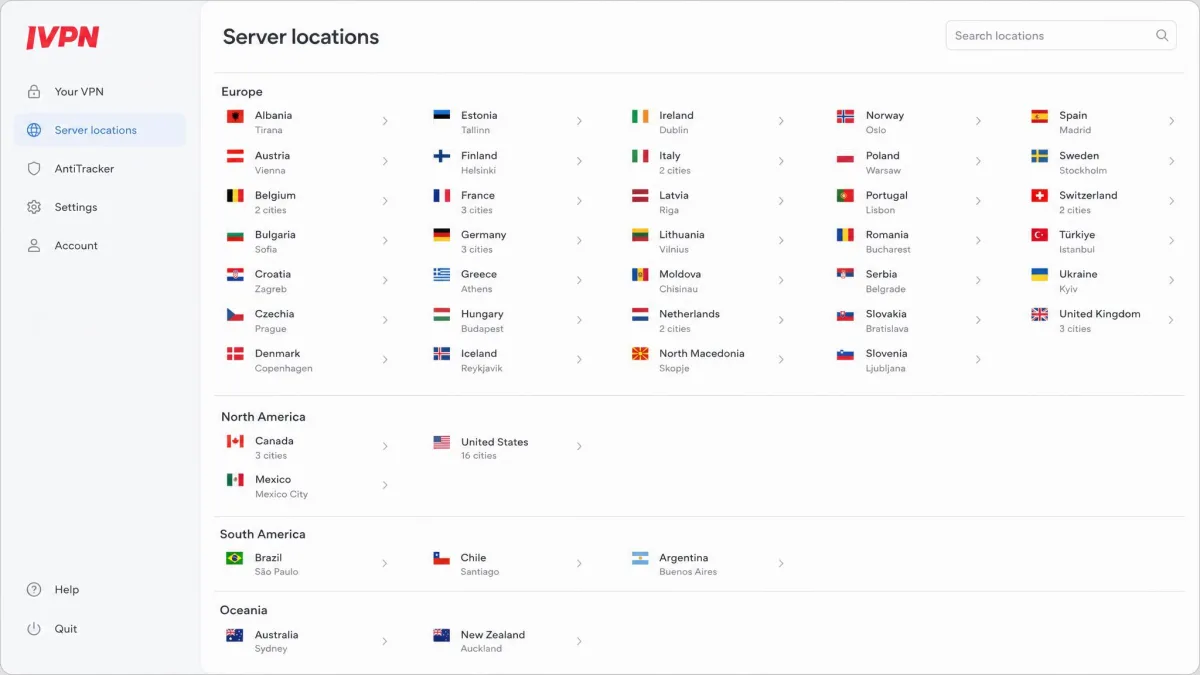The image size is (1200, 675).
Task: Click the Czechia Prague entry
Action: click(307, 320)
